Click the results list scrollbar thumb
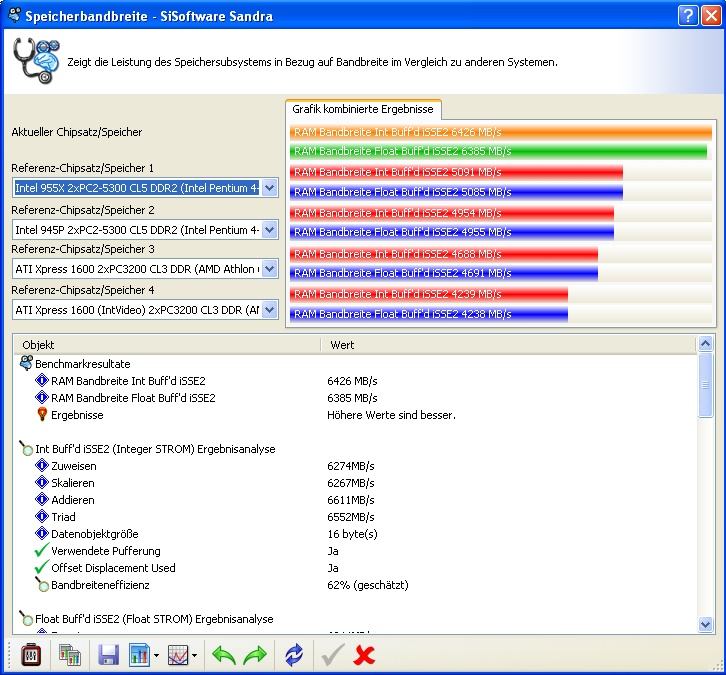The width and height of the screenshot is (726, 675). coord(705,385)
